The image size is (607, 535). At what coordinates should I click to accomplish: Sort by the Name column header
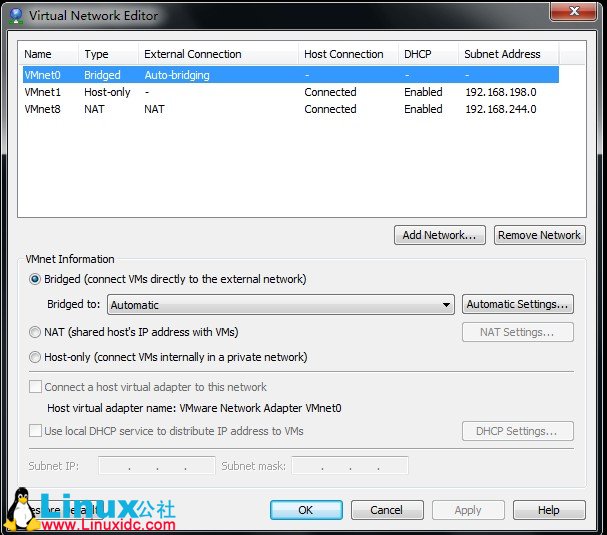48,54
